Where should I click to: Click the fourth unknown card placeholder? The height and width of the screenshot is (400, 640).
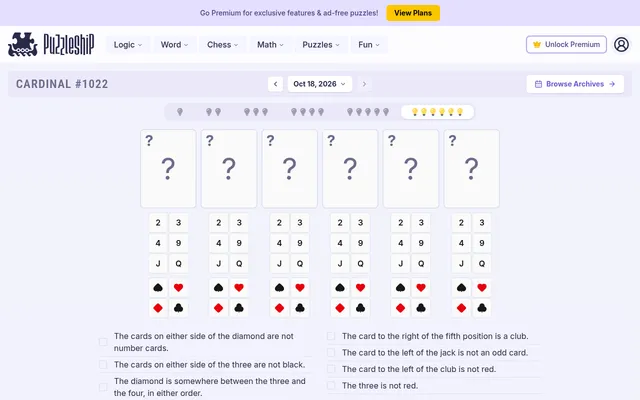(x=350, y=169)
